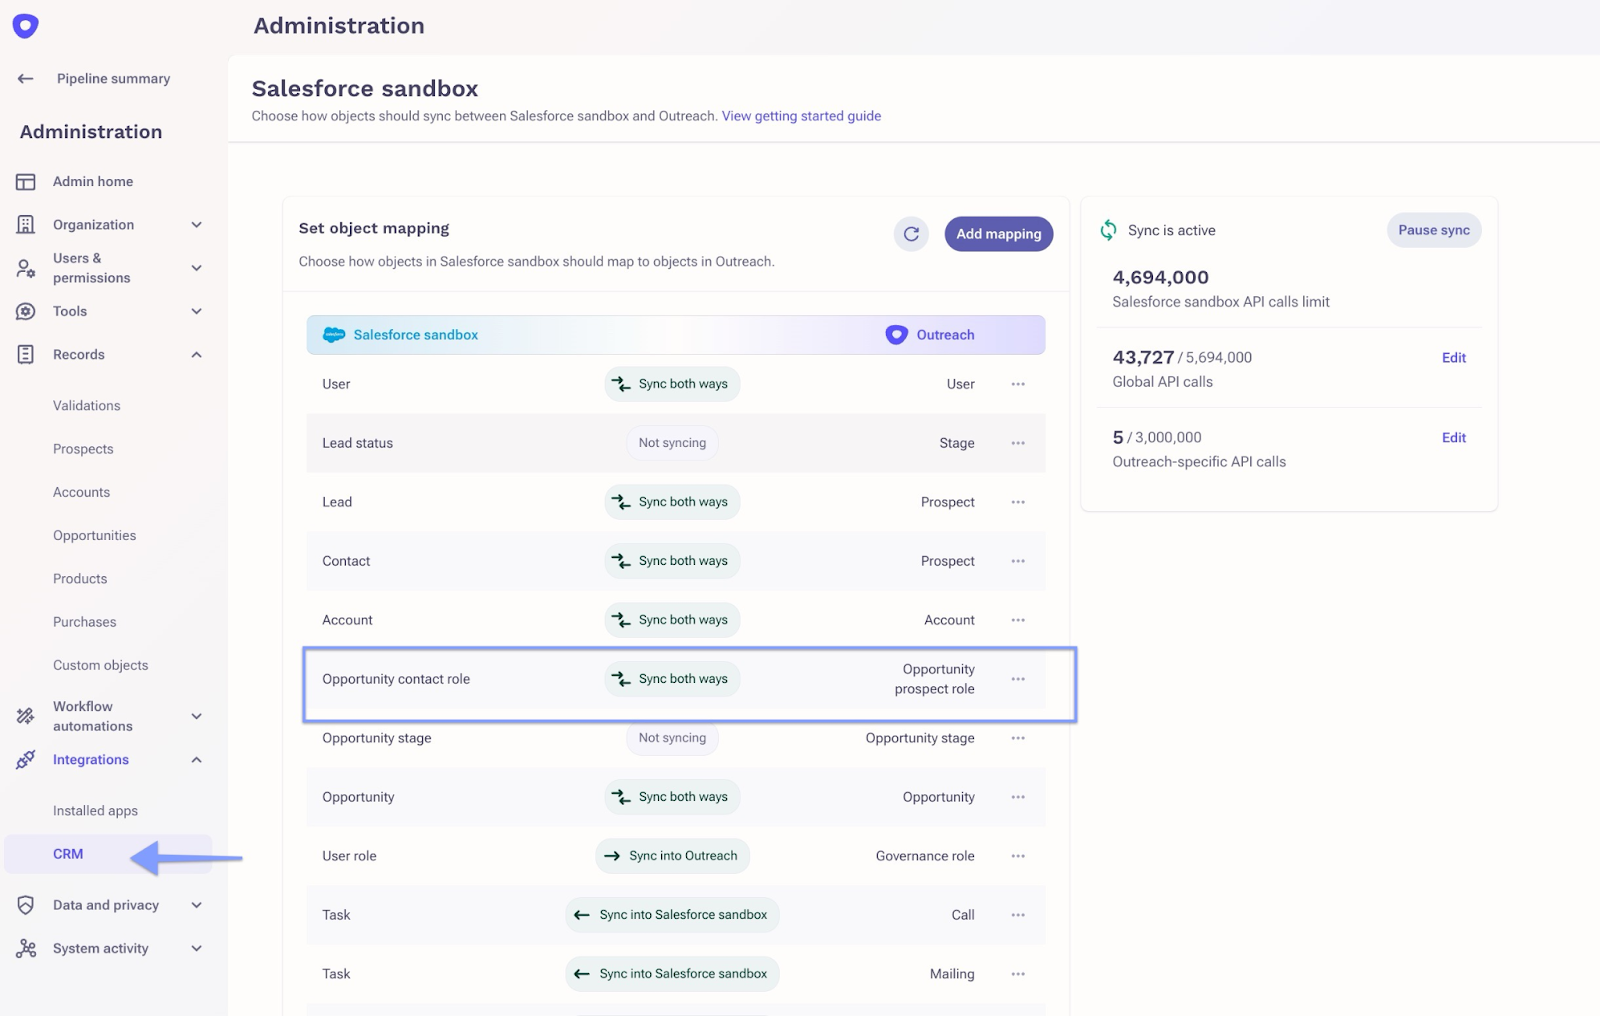
Task: Click the Records icon in the sidebar
Action: 26,355
